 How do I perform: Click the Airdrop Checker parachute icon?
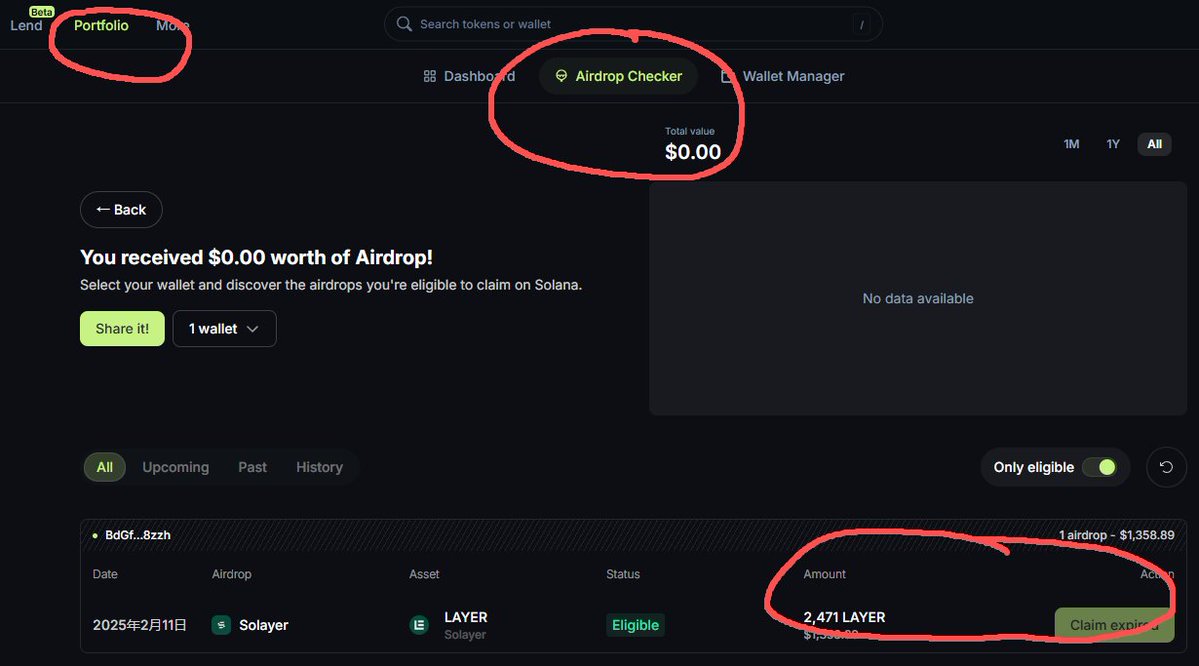tap(561, 76)
